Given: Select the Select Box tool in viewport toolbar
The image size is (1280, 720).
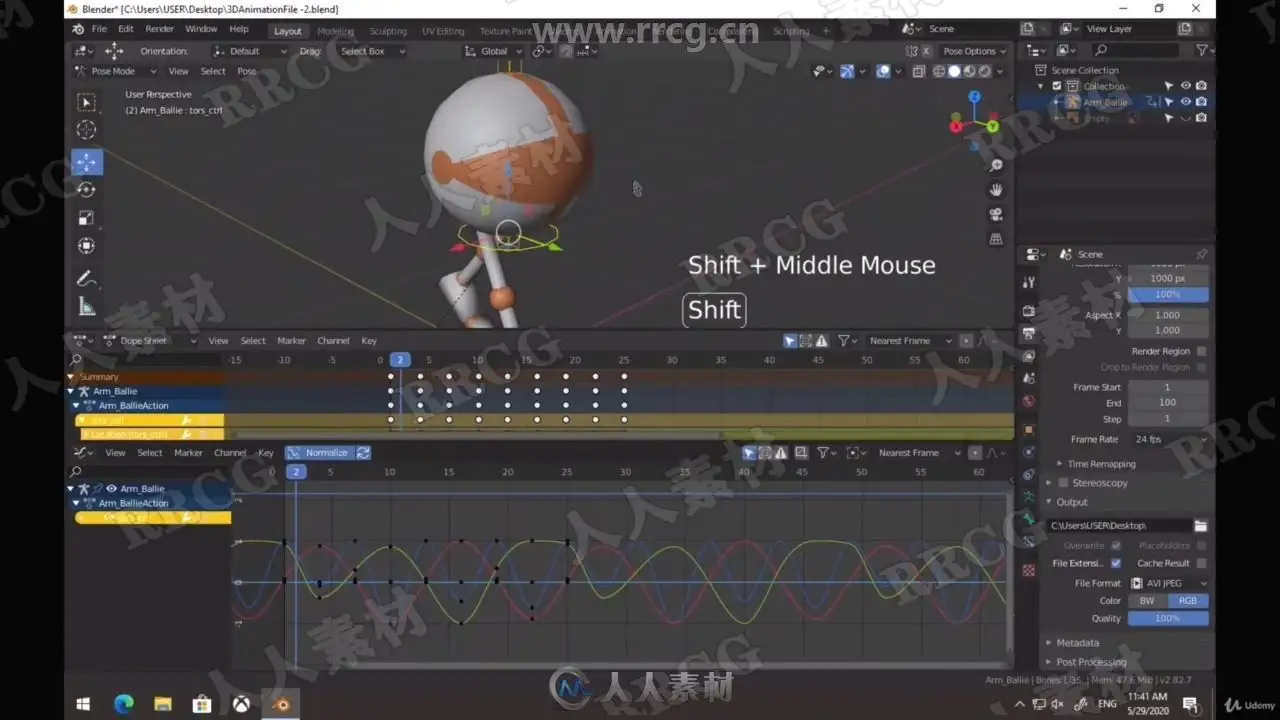Looking at the screenshot, I should tap(86, 102).
